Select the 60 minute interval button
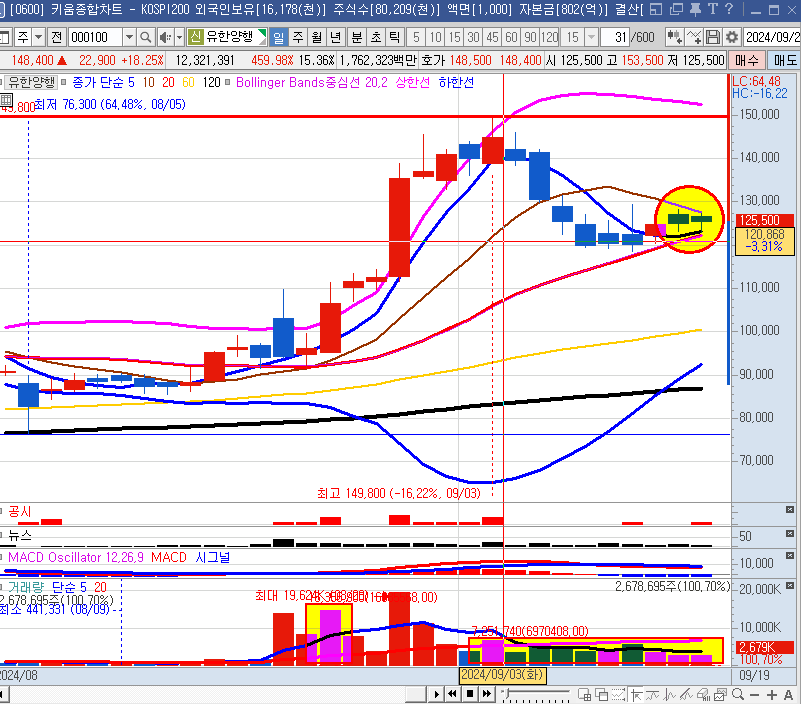The width and height of the screenshot is (801, 704). click(x=511, y=37)
